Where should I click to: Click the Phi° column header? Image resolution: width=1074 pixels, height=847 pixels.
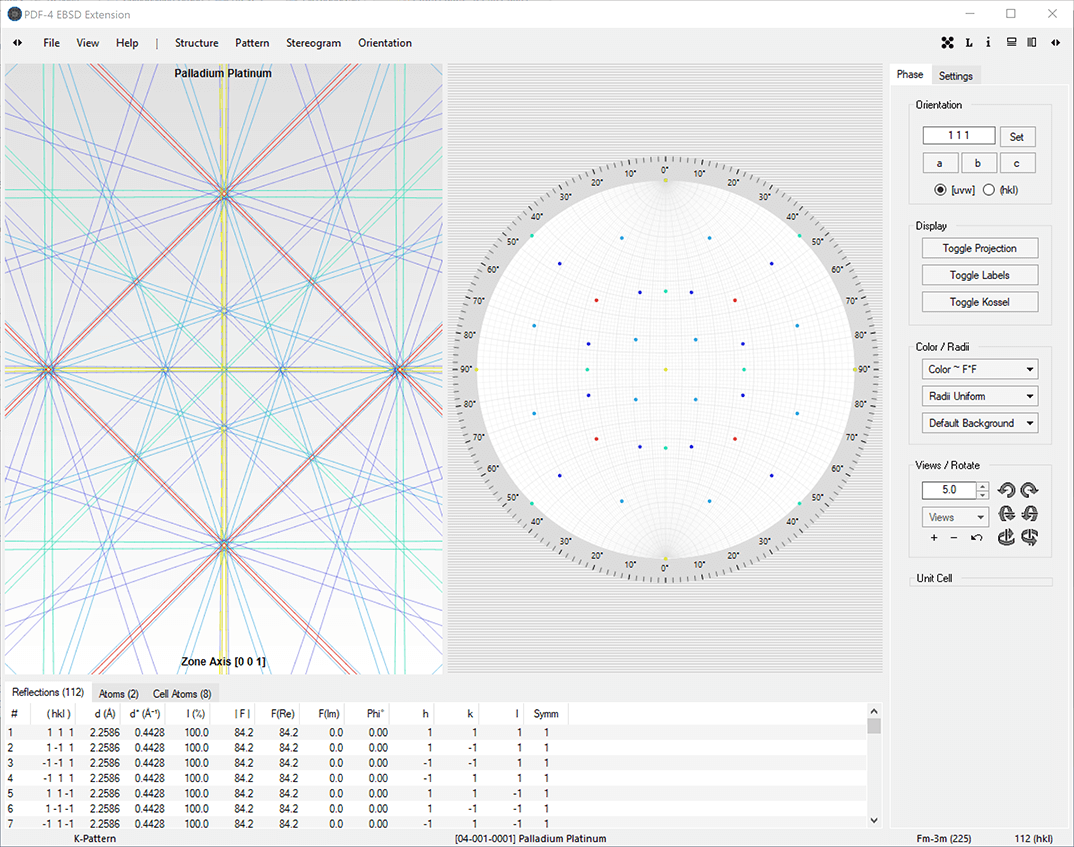click(x=367, y=713)
